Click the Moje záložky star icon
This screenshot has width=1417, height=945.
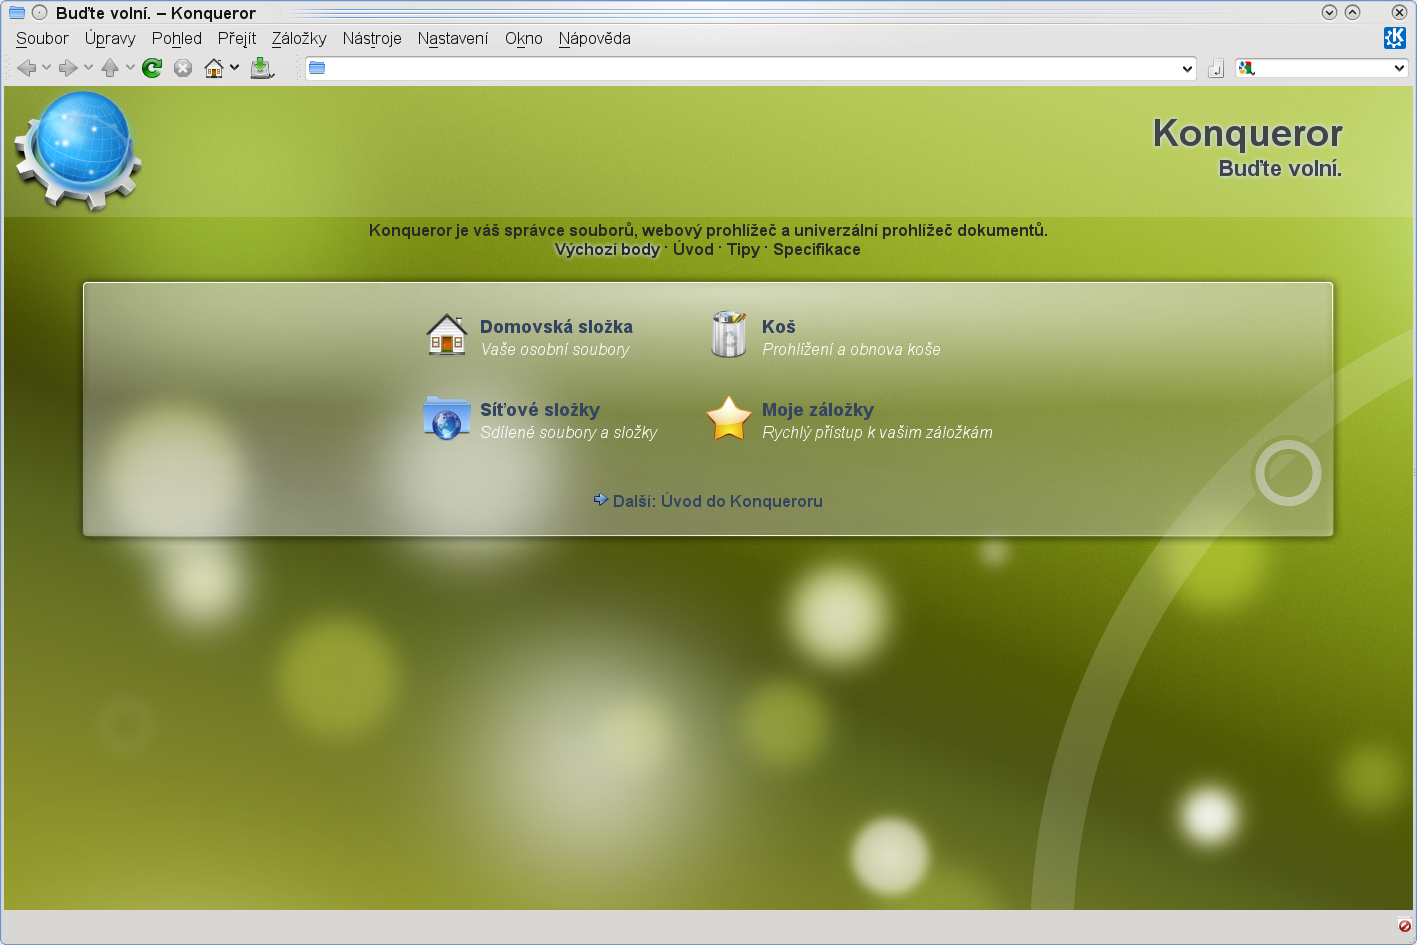729,418
